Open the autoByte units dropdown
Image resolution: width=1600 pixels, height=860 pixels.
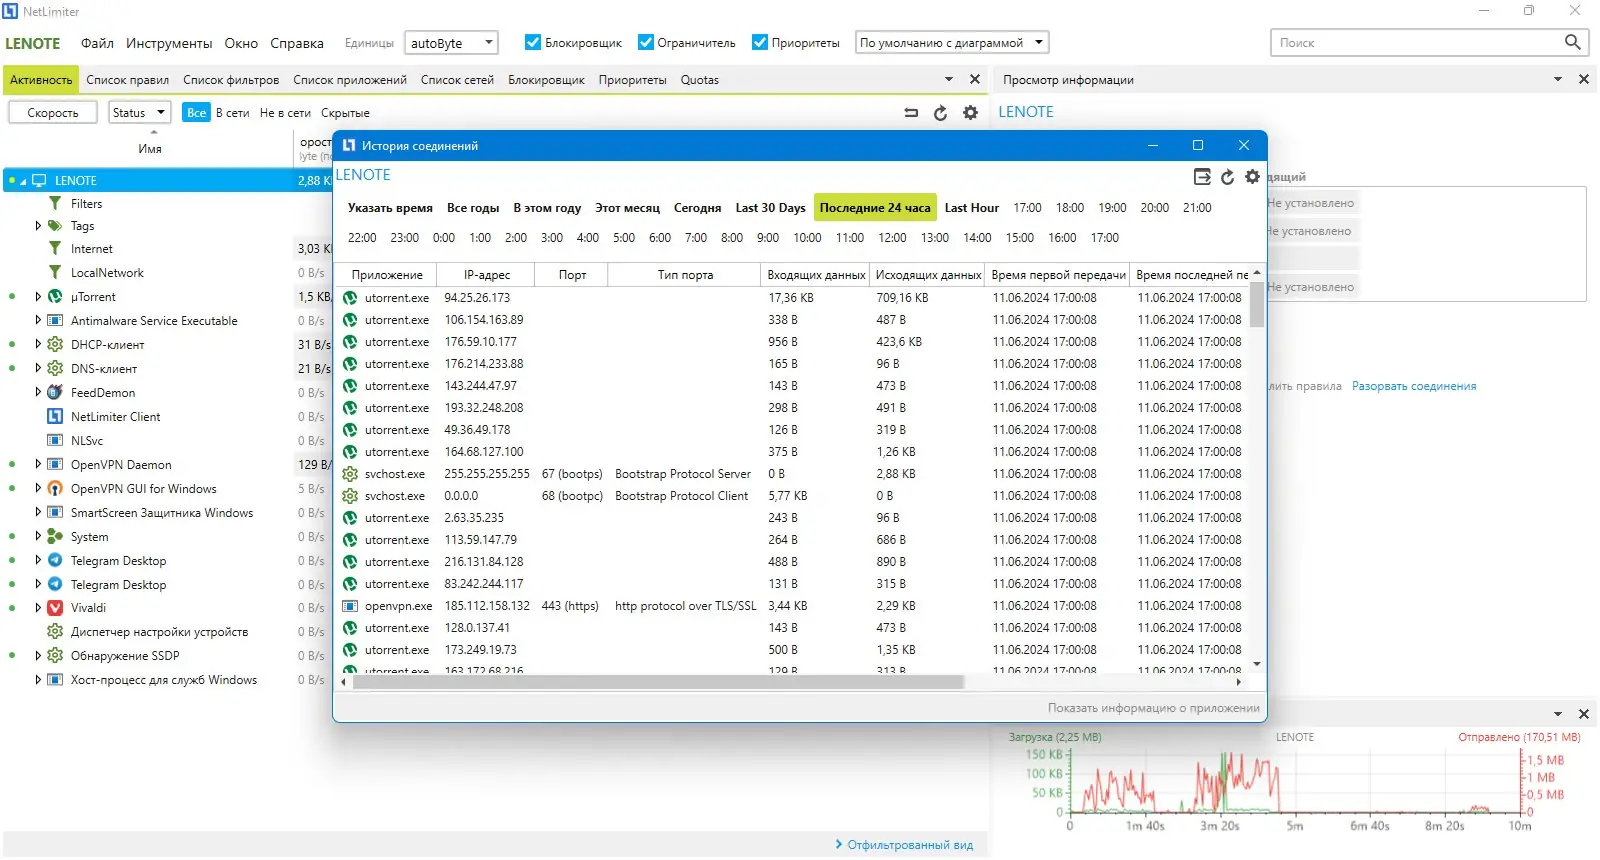451,43
